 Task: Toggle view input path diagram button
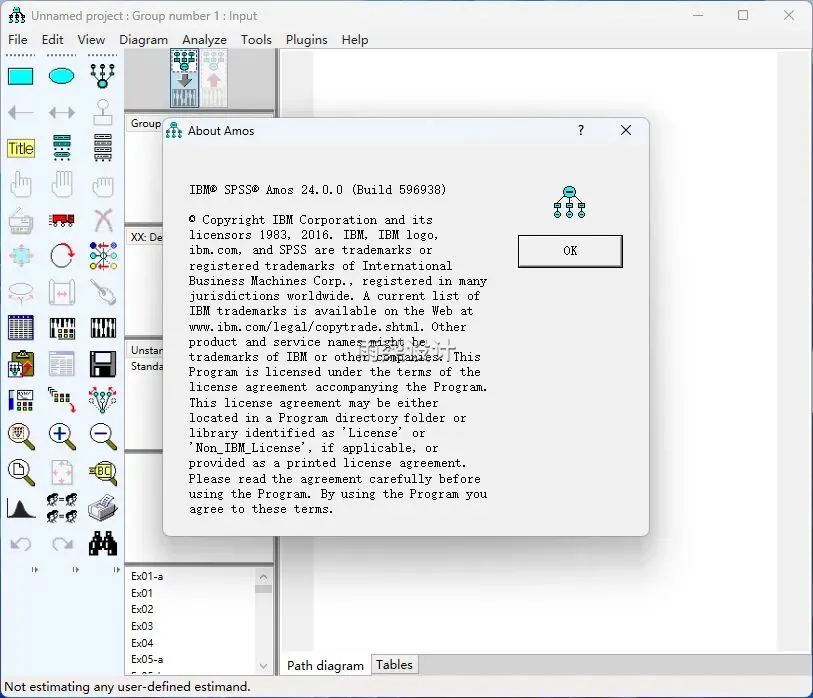pos(185,78)
